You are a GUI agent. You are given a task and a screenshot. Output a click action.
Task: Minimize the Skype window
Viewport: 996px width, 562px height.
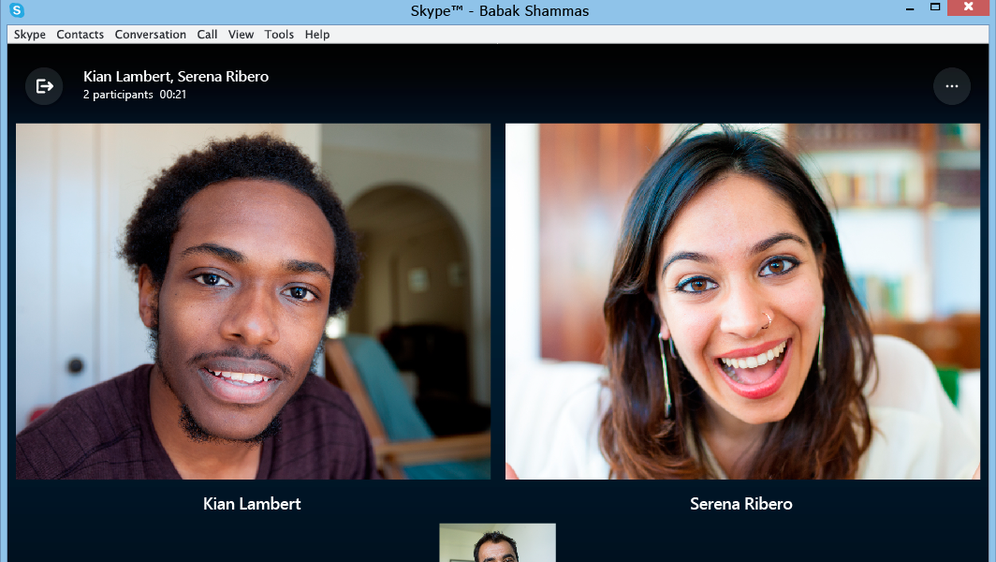[x=910, y=8]
